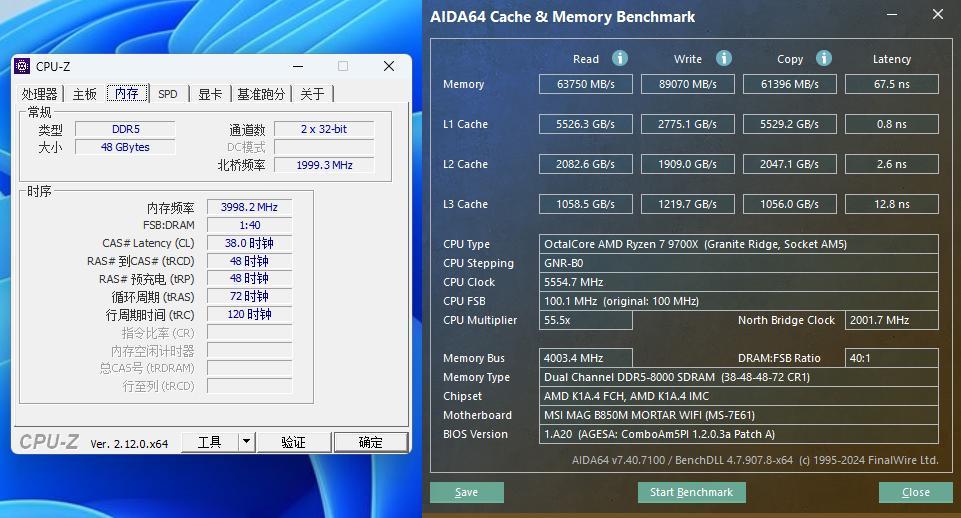
Task: Click L1 Cache Read value 5526.3 GB/s
Action: point(586,124)
